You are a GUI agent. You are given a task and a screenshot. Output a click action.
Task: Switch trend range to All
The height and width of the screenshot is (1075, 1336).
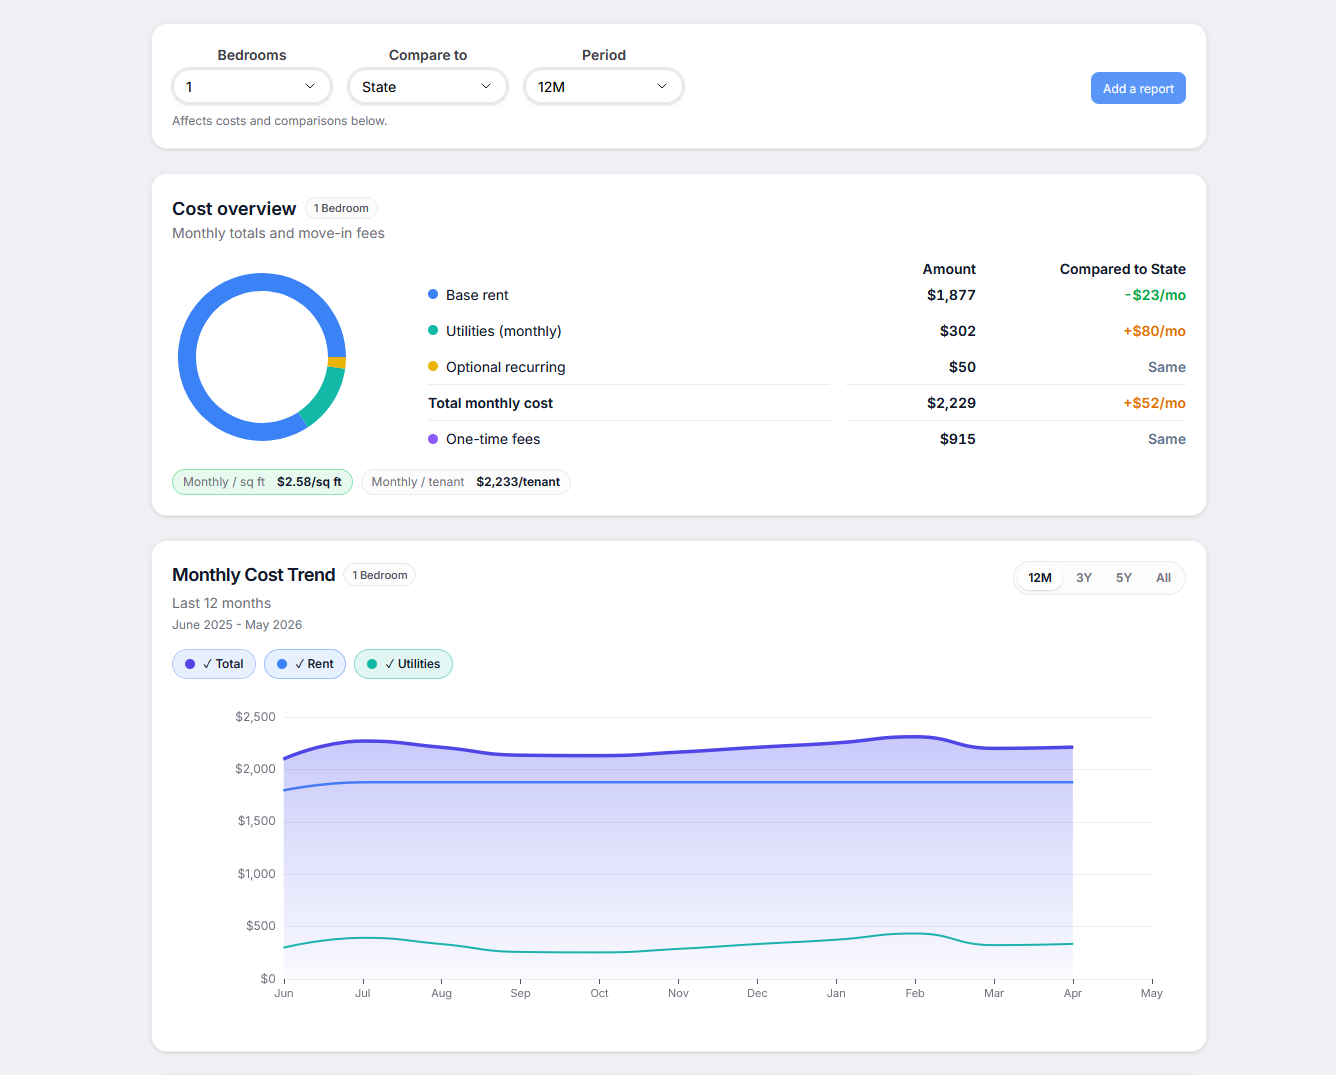(x=1163, y=578)
